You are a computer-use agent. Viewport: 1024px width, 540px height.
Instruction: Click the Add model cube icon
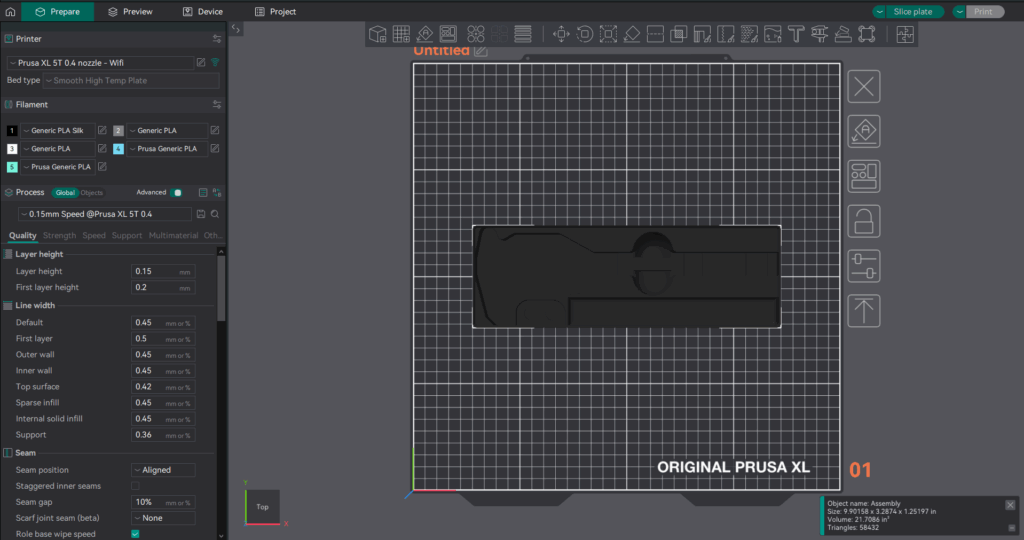[378, 34]
